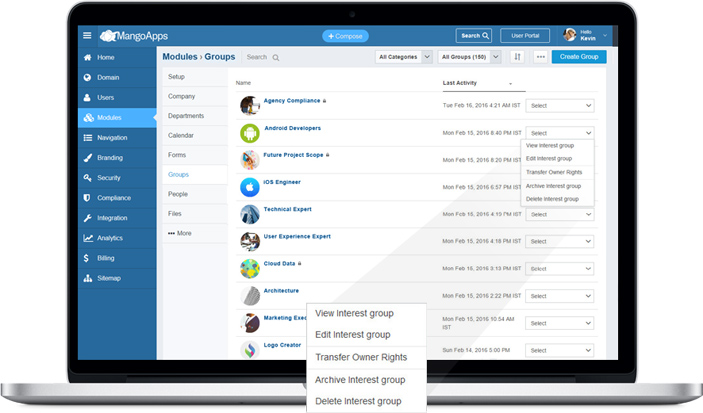Click the Users person icon
The height and width of the screenshot is (413, 703).
coord(87,97)
